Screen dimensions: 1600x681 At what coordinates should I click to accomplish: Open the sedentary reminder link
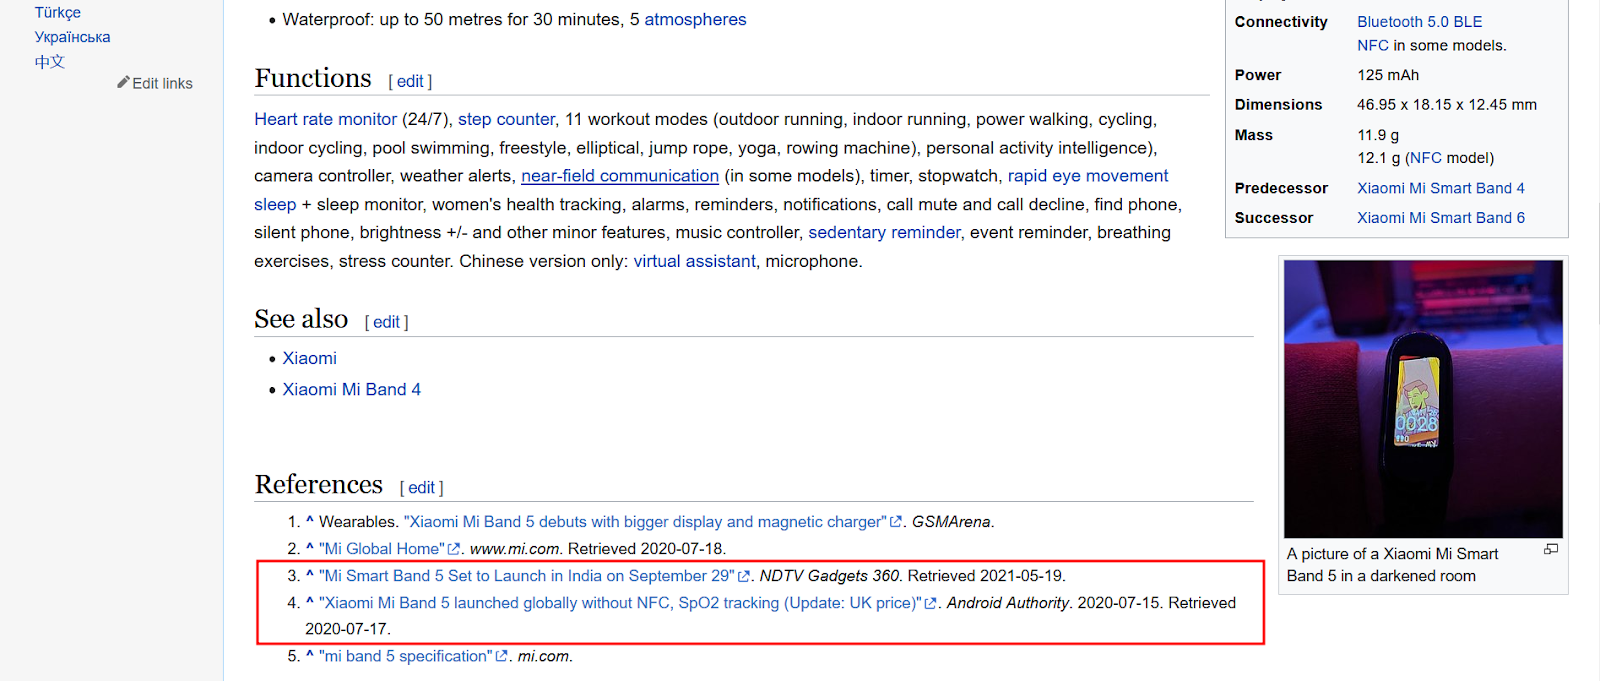point(884,232)
